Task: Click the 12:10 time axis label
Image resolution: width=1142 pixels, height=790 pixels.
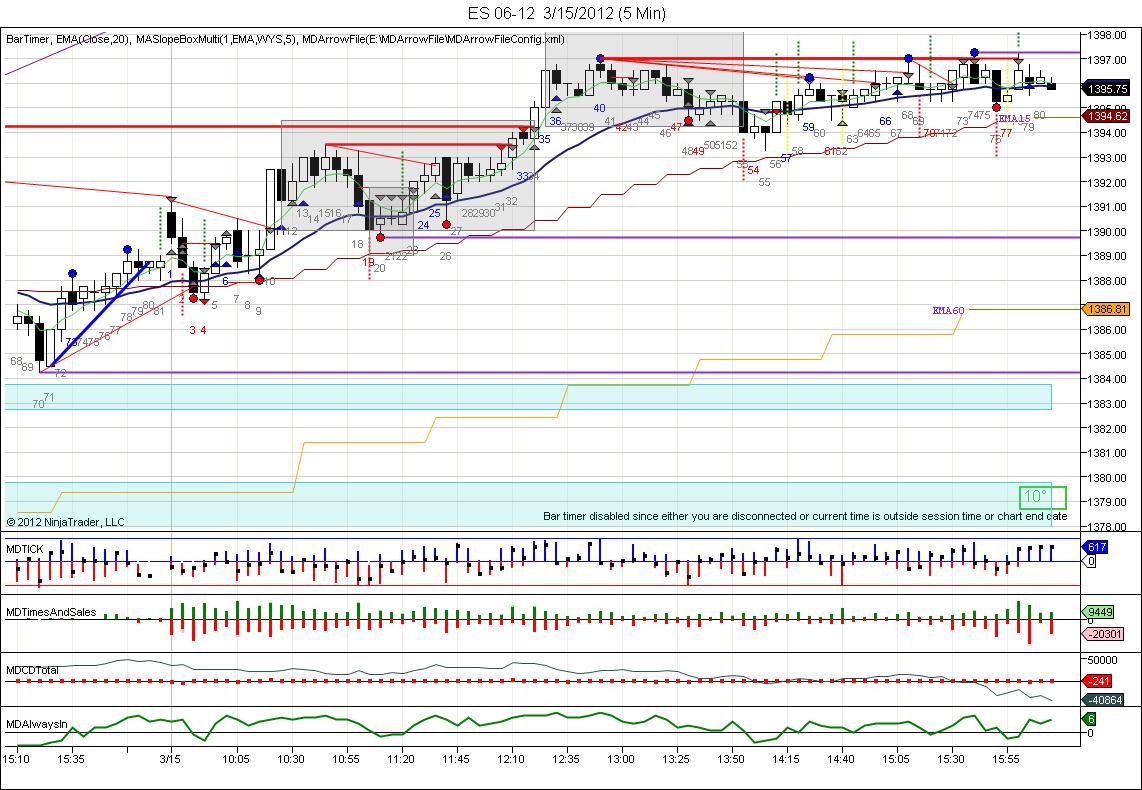Action: coord(511,759)
